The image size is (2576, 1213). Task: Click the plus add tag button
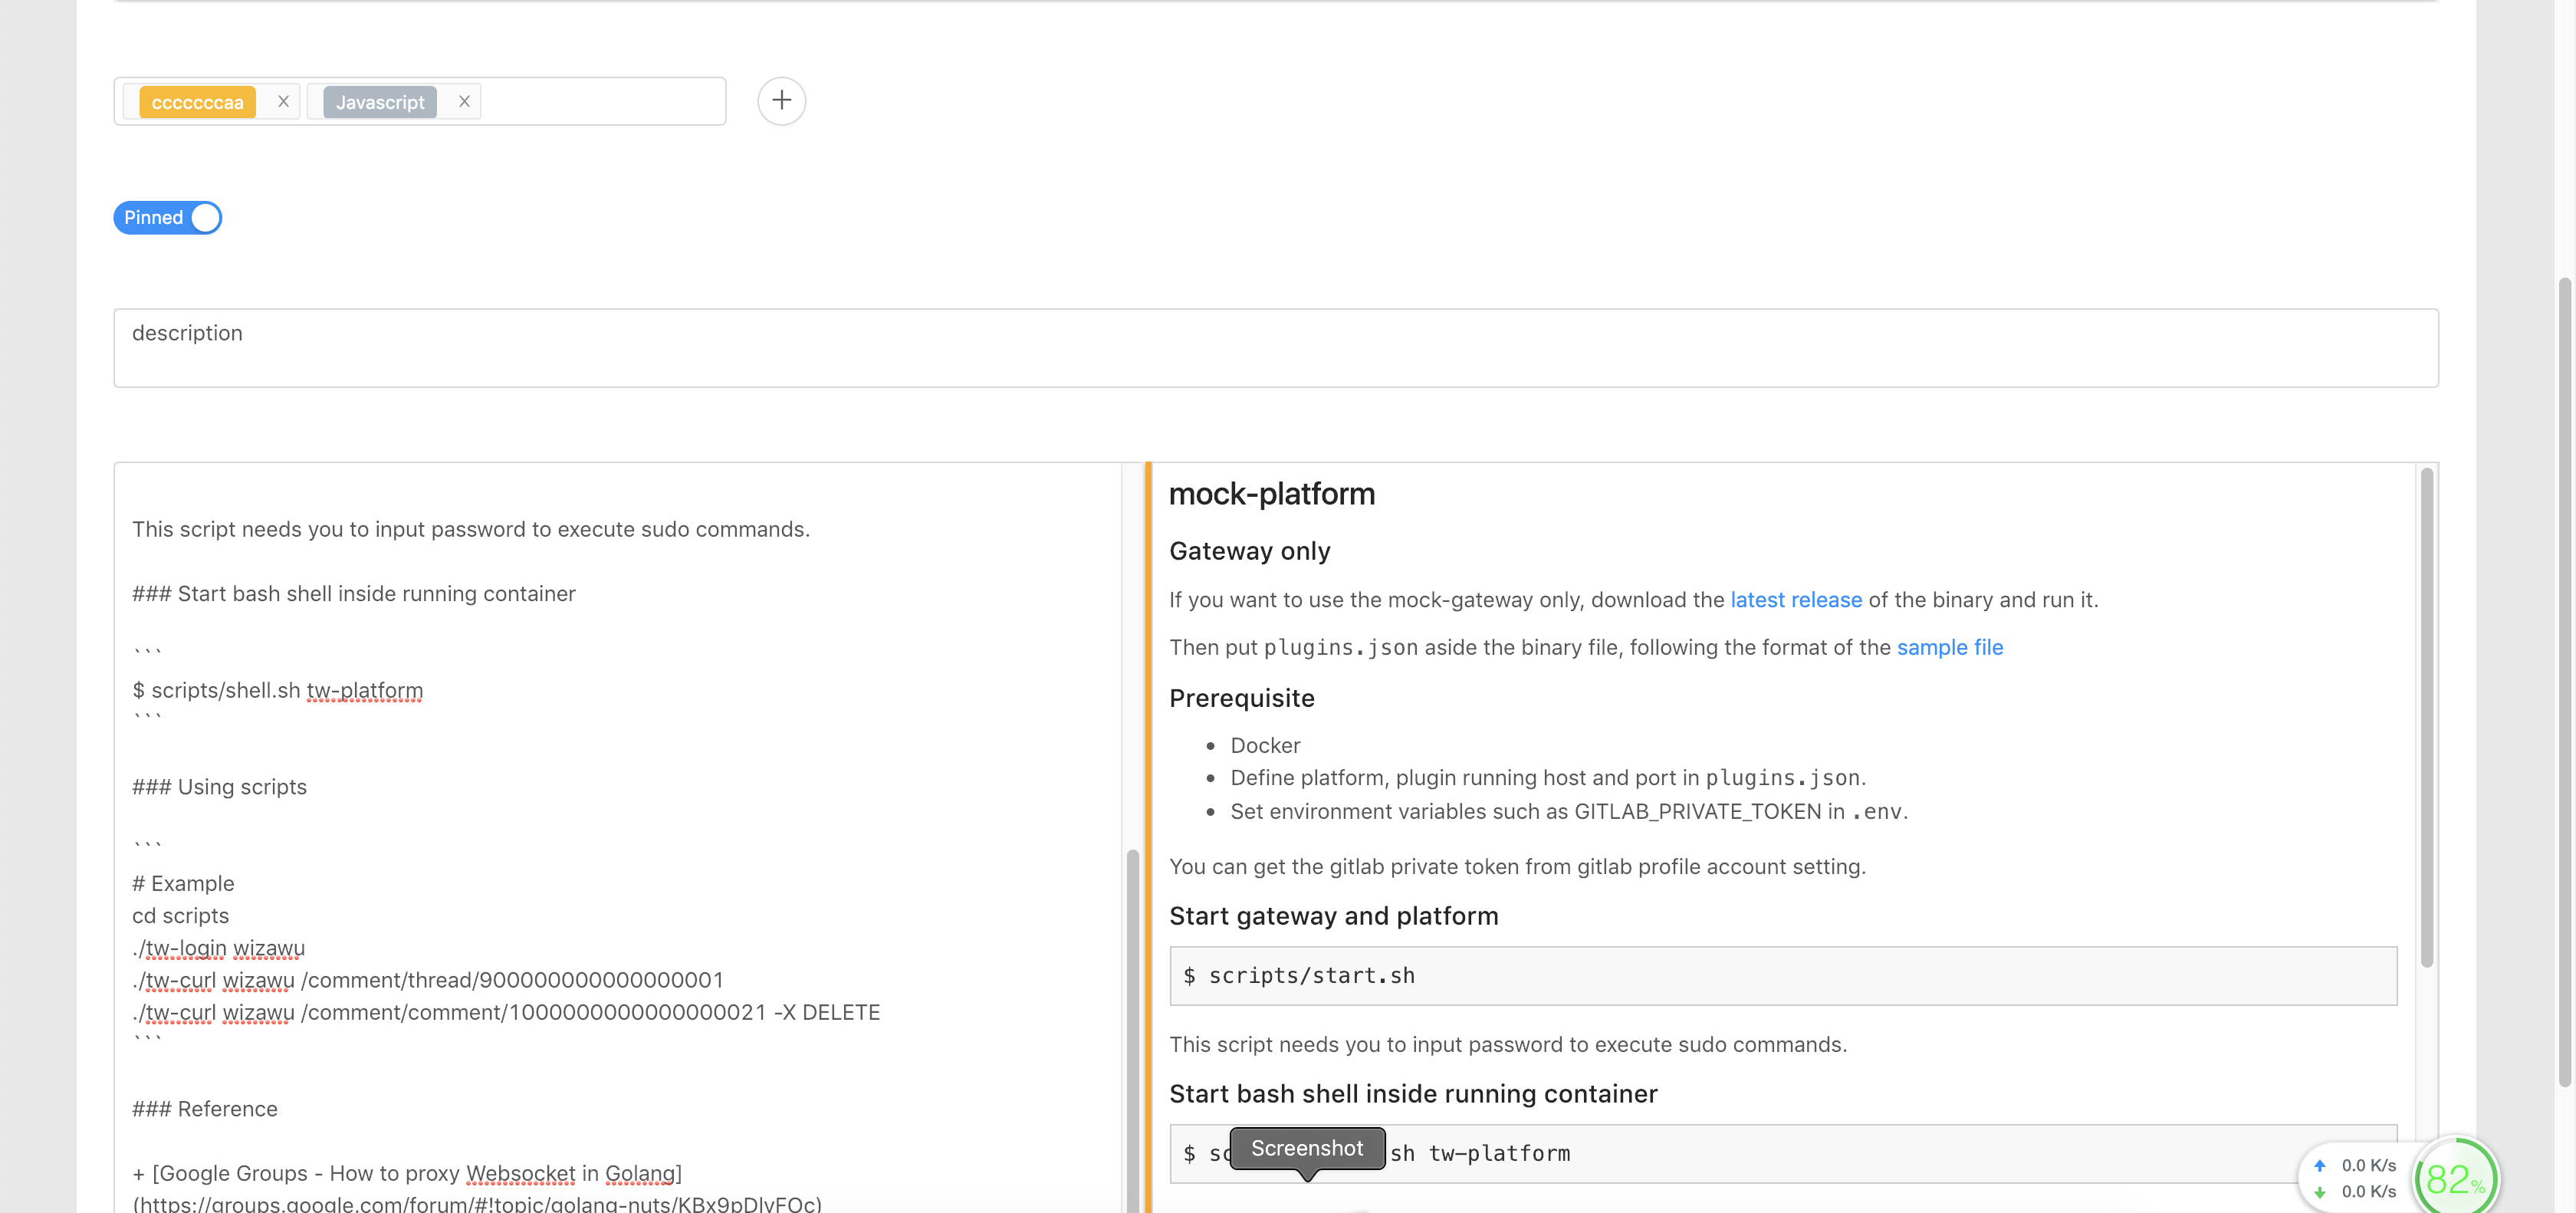pyautogui.click(x=781, y=101)
